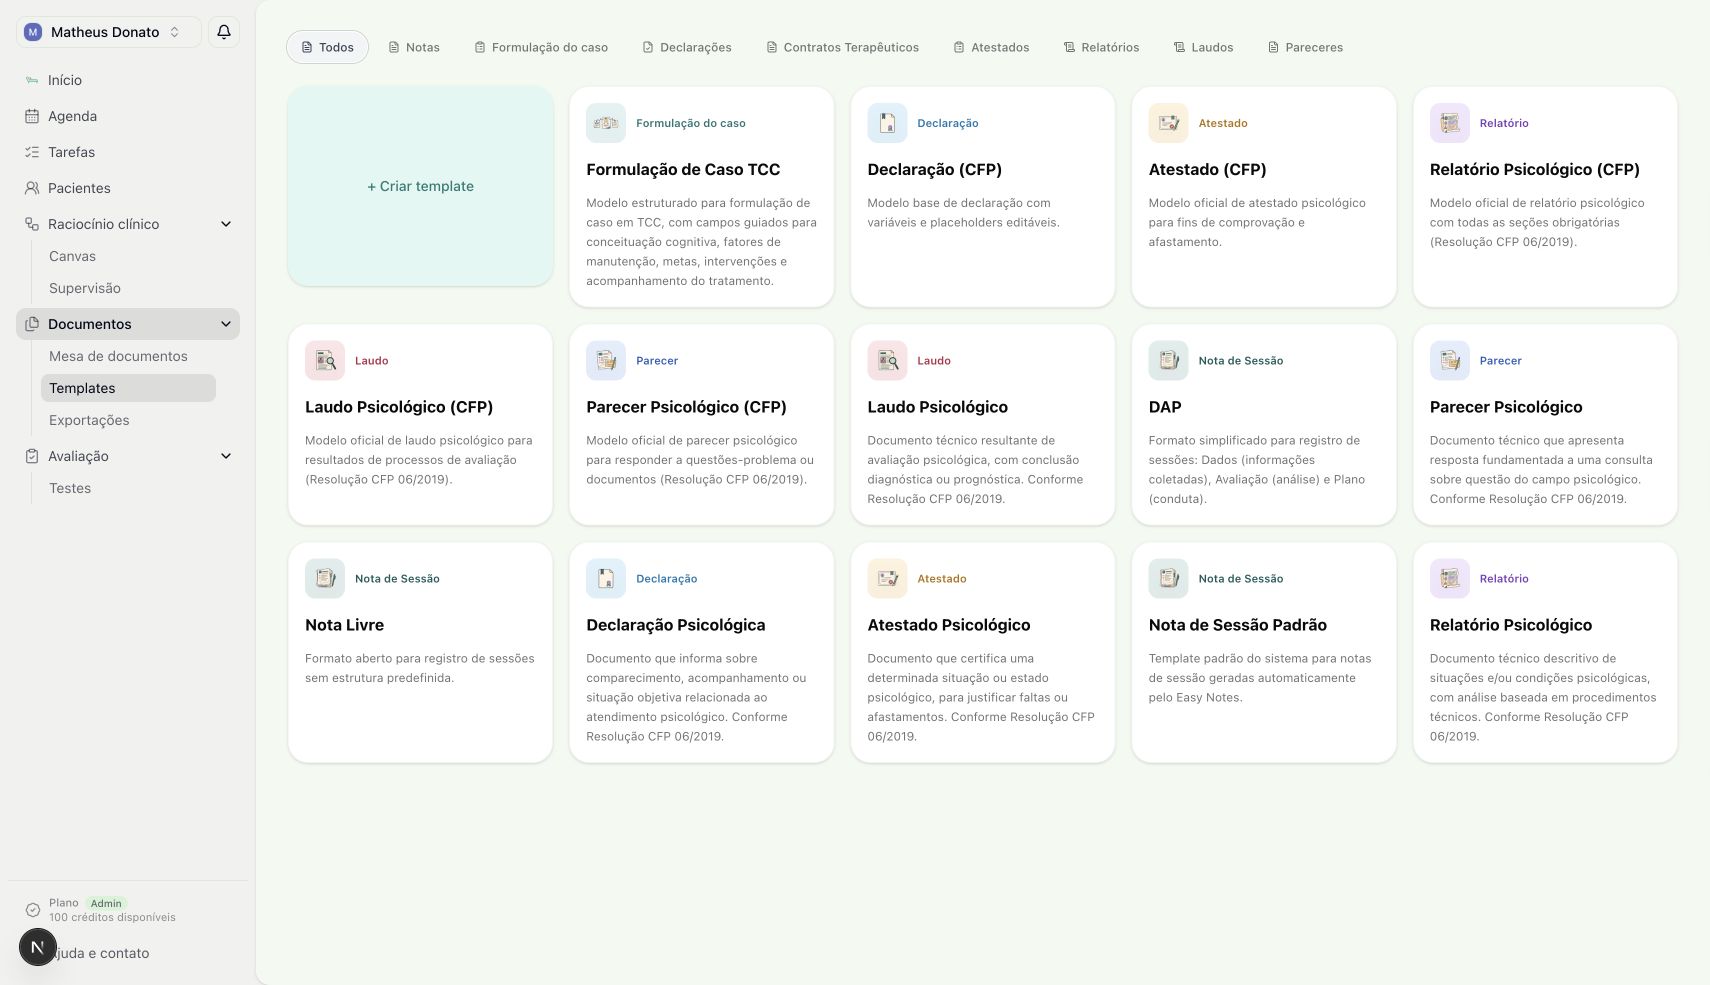Image resolution: width=1710 pixels, height=985 pixels.
Task: Collapse the Documentos section chevron
Action: [x=226, y=324]
